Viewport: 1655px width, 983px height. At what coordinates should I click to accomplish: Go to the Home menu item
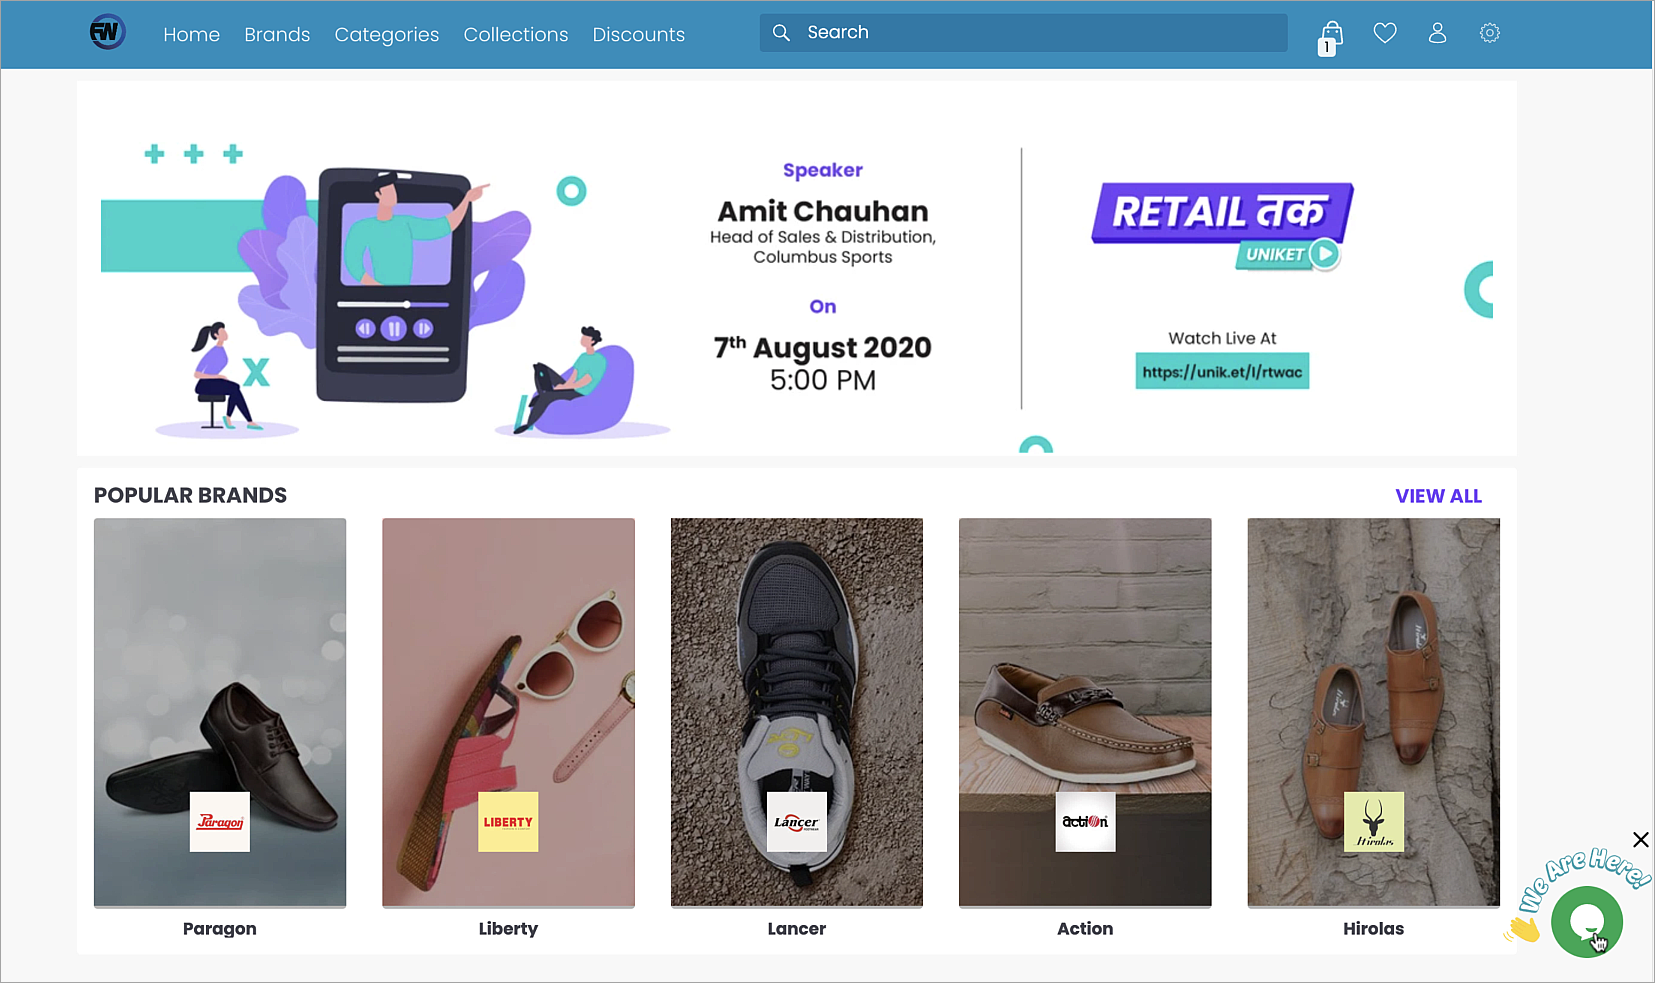192,35
